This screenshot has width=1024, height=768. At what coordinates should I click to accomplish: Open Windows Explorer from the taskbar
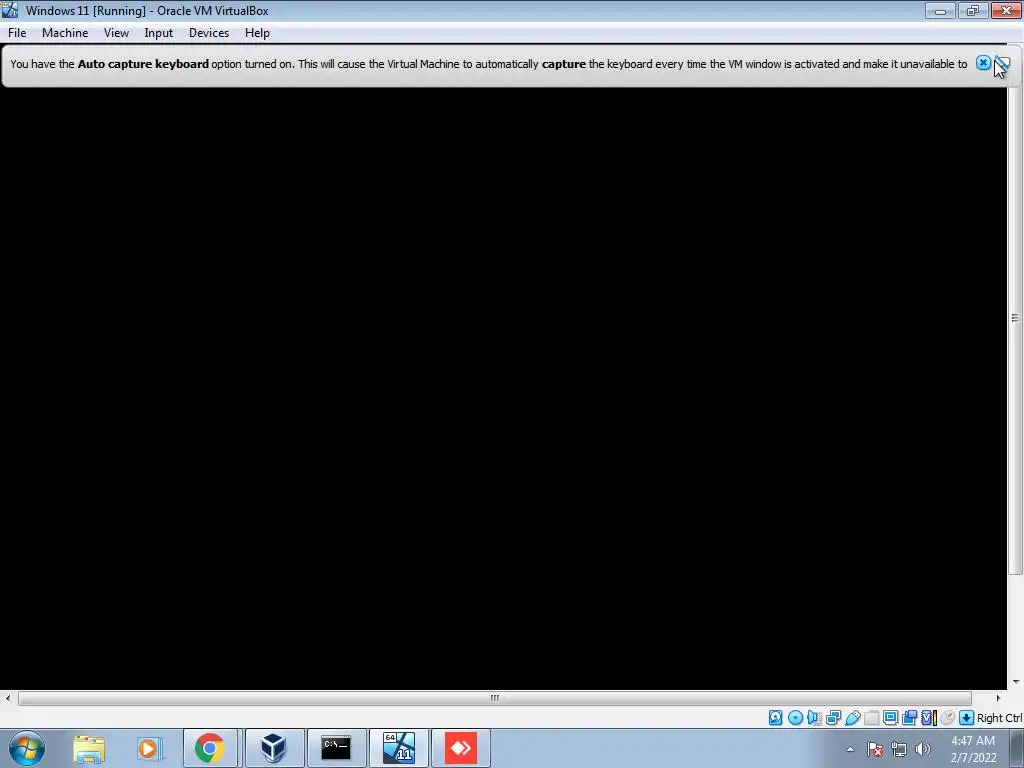tap(89, 748)
